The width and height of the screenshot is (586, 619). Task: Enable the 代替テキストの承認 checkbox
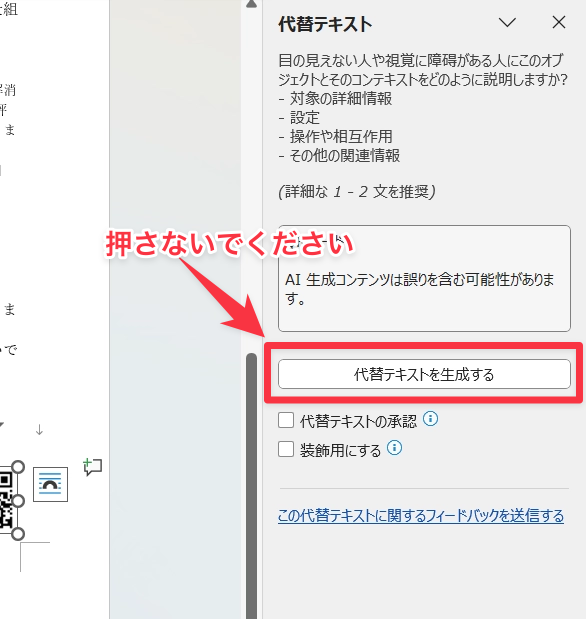pyautogui.click(x=286, y=420)
